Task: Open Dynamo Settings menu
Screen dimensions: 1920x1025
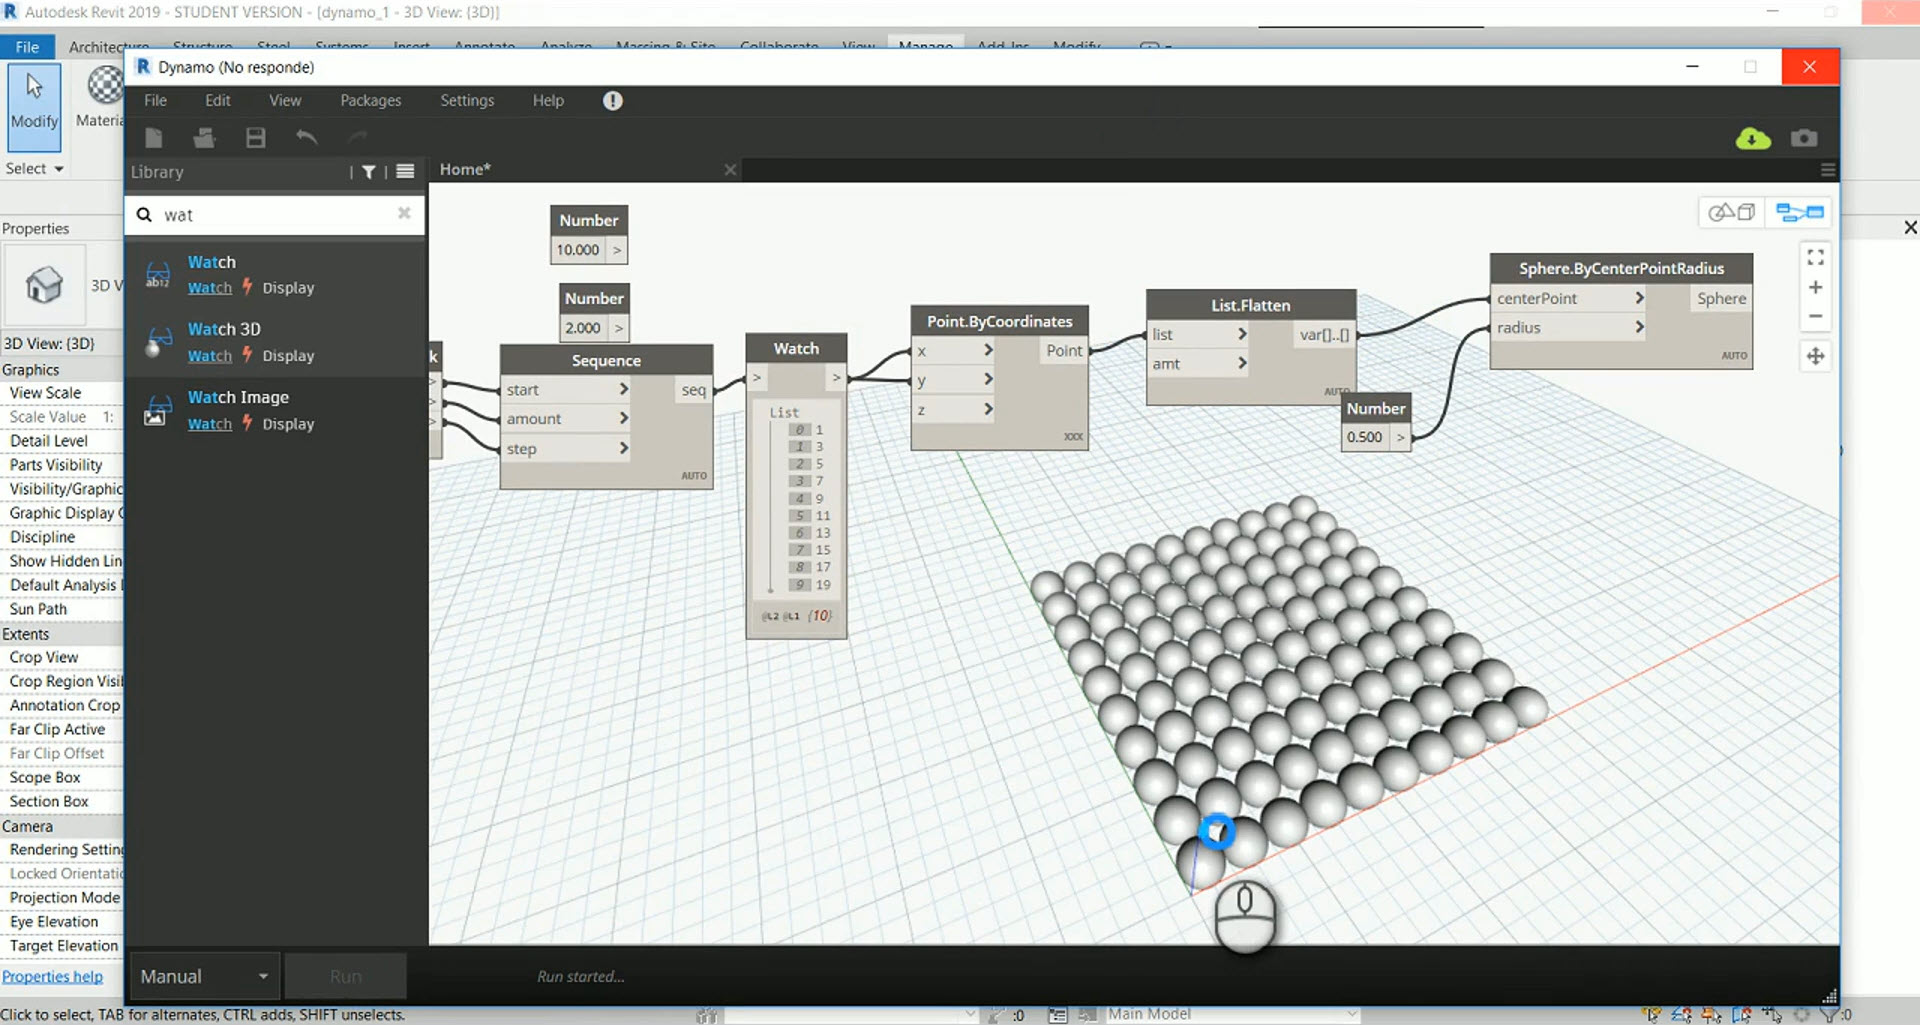Action: 467,100
